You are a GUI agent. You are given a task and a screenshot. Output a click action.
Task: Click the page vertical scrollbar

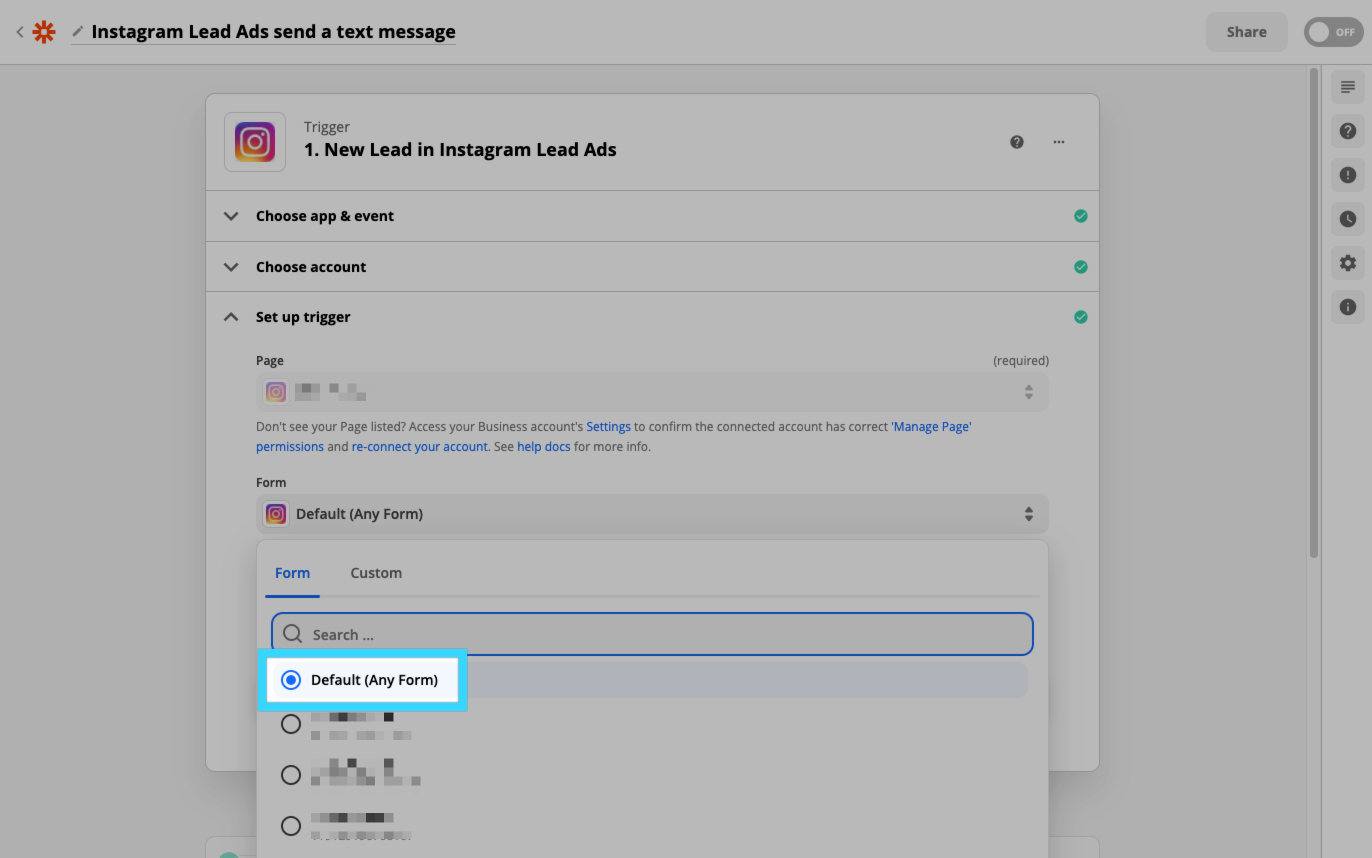[1314, 312]
